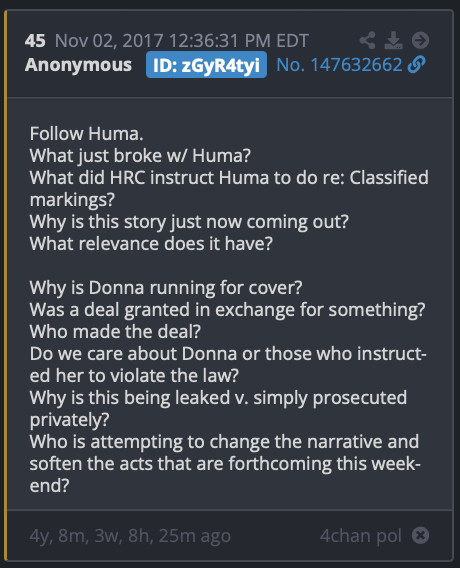
Task: Click the share icon in post header
Action: pos(367,40)
